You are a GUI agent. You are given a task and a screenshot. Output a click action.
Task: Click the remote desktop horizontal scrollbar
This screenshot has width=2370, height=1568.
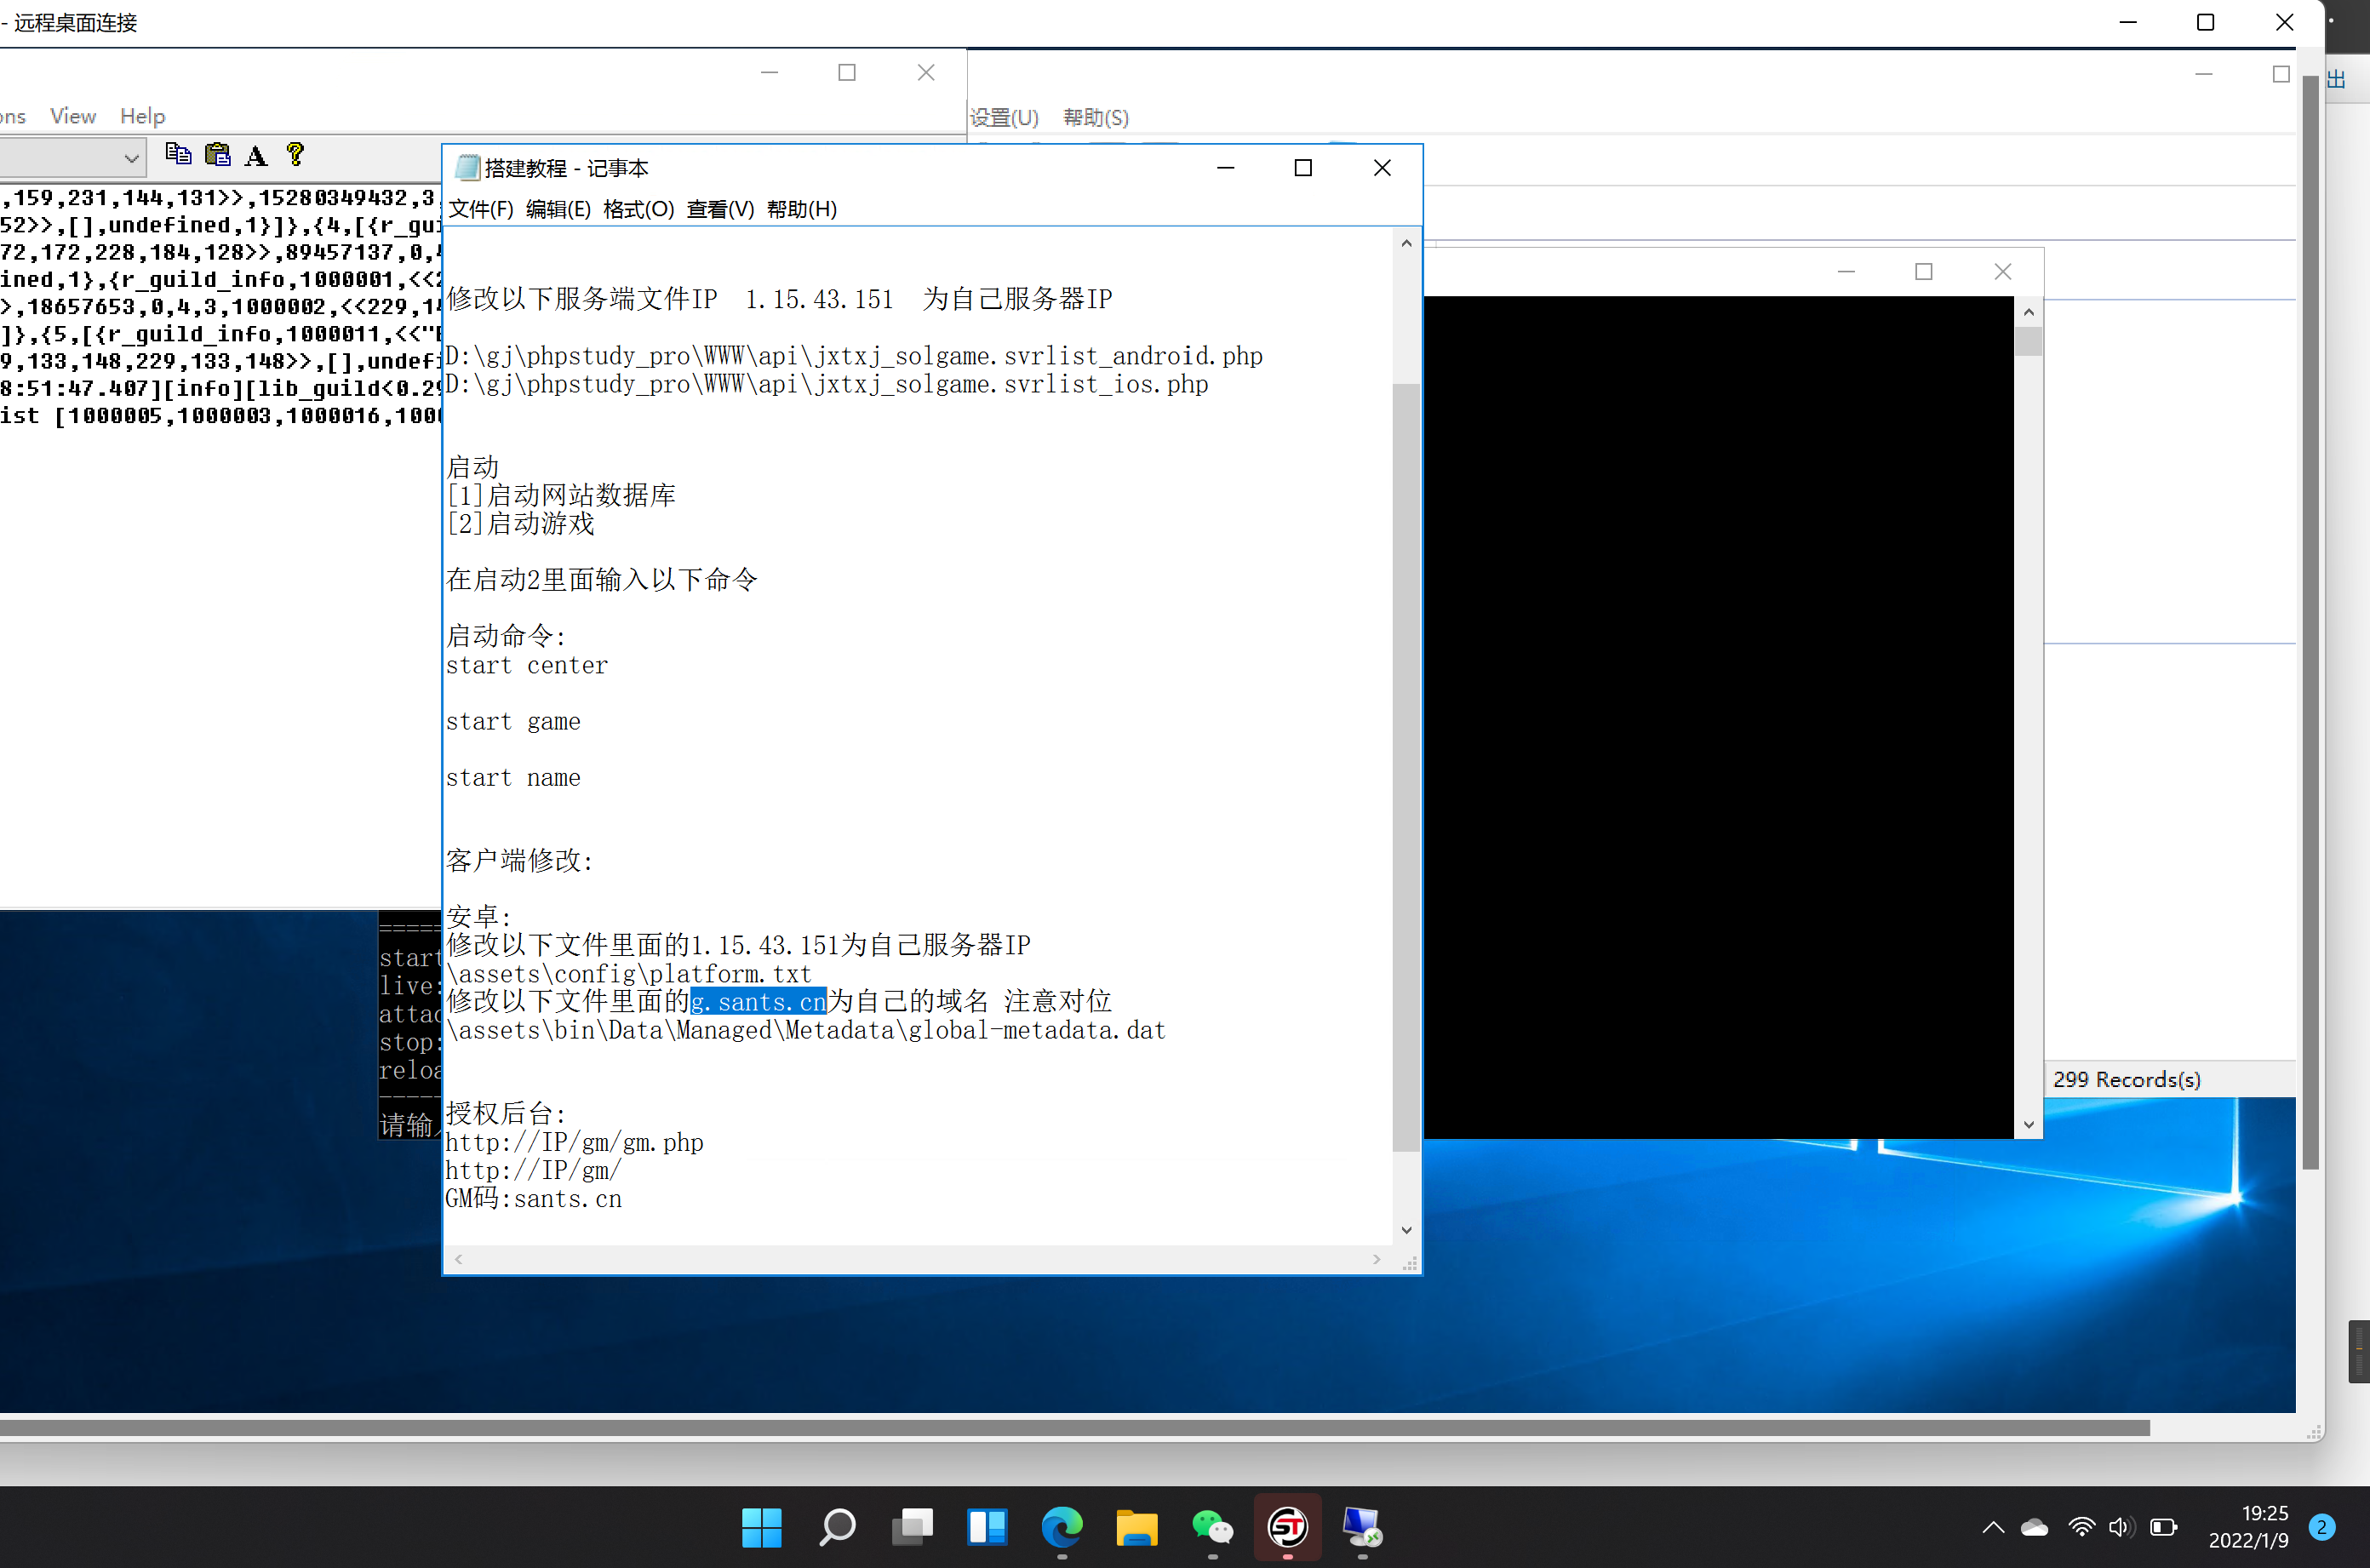(x=1075, y=1428)
